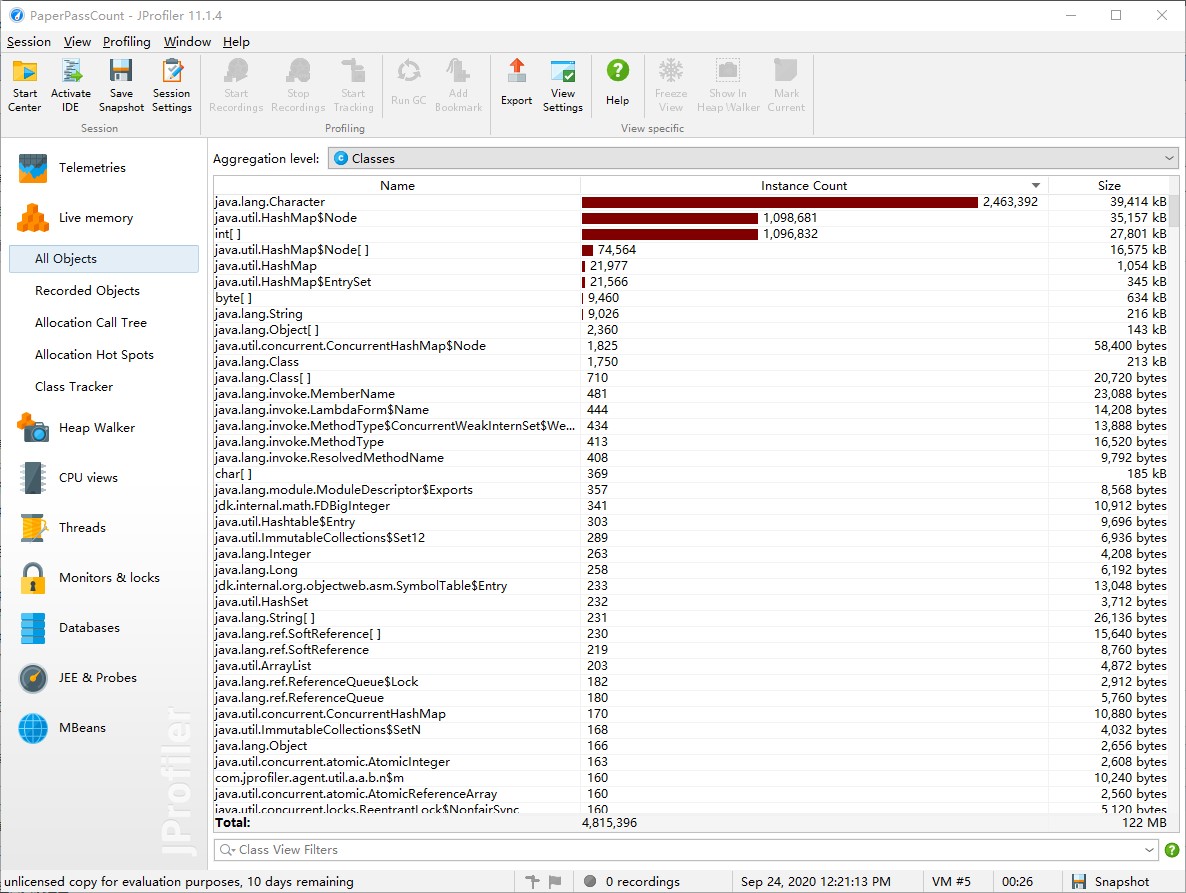1186x893 pixels.
Task: Select the byte[ ] row
Action: (x=691, y=298)
